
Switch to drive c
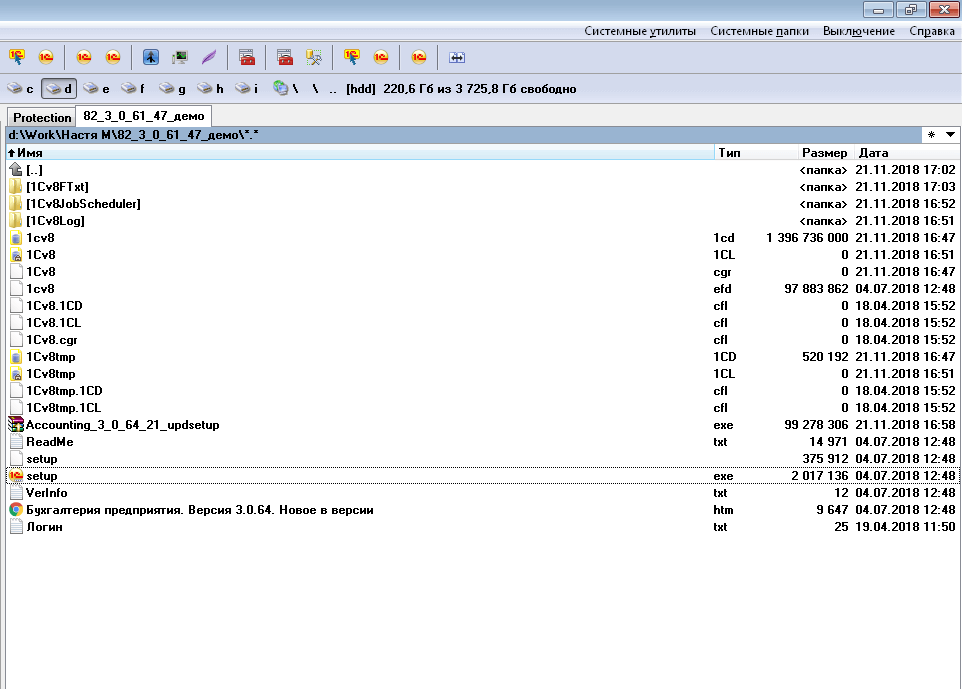(20, 89)
